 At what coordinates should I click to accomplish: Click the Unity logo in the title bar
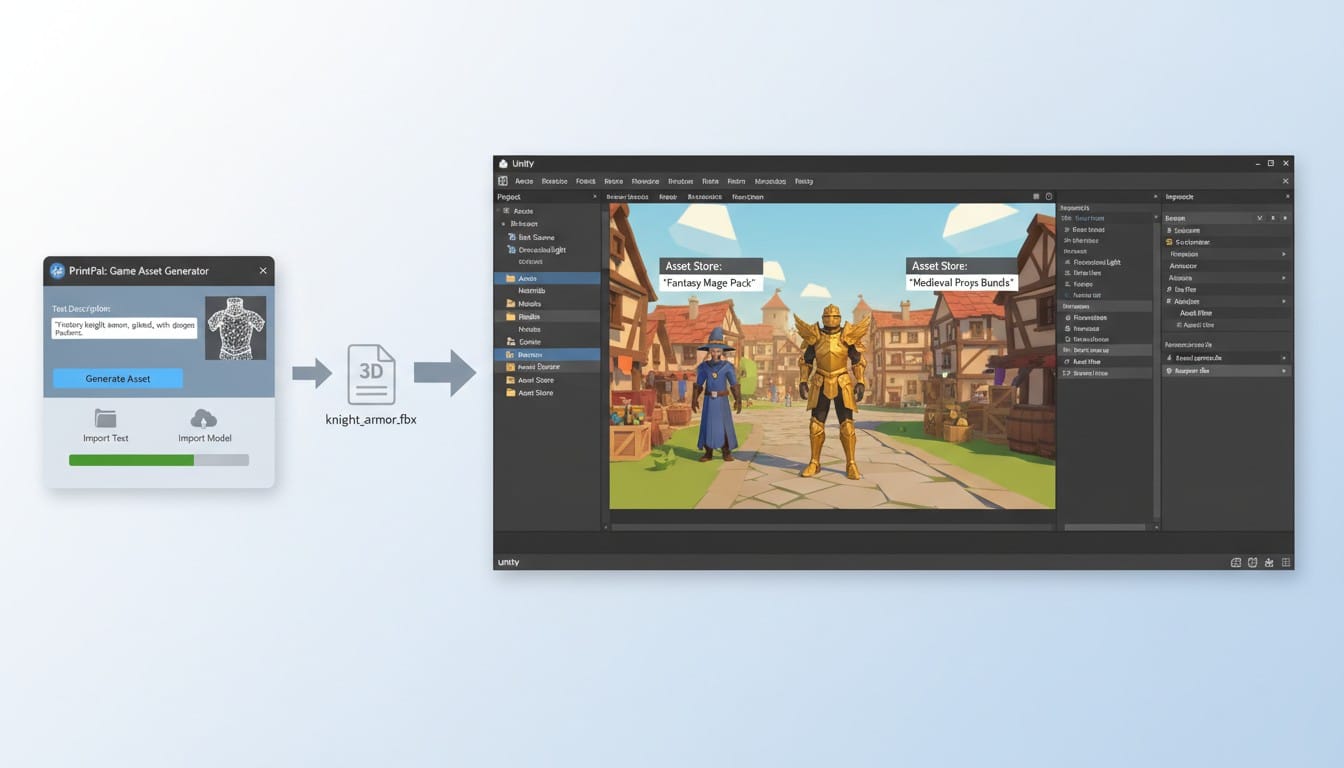point(503,163)
